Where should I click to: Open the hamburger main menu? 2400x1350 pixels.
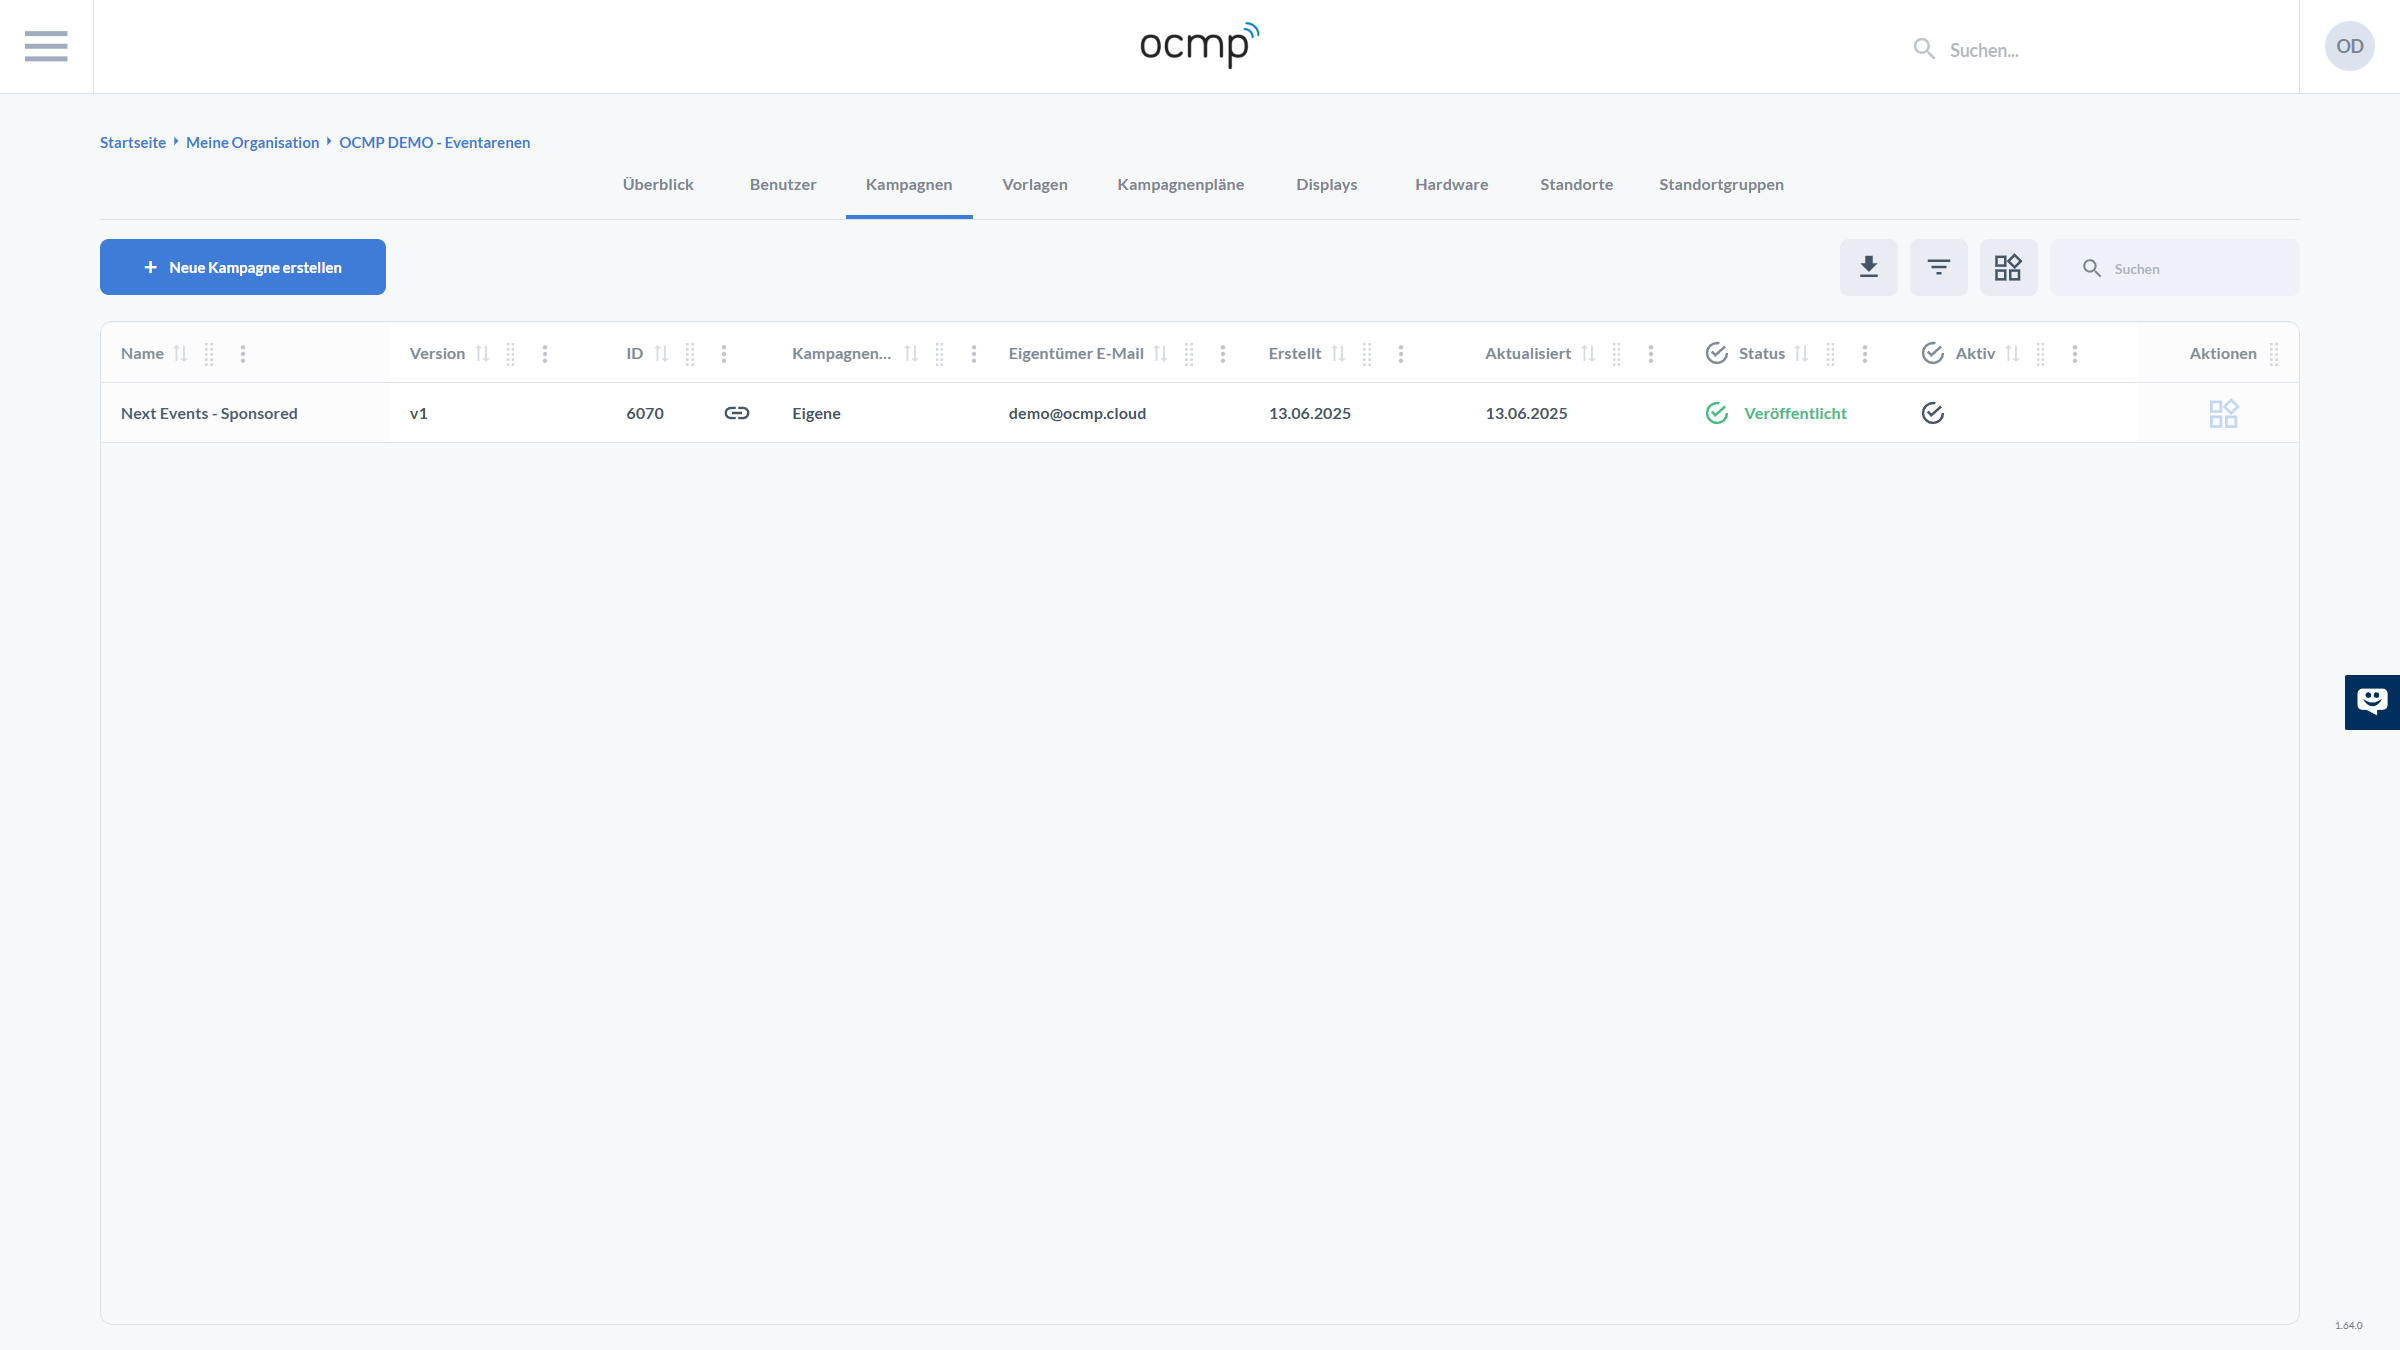[46, 46]
